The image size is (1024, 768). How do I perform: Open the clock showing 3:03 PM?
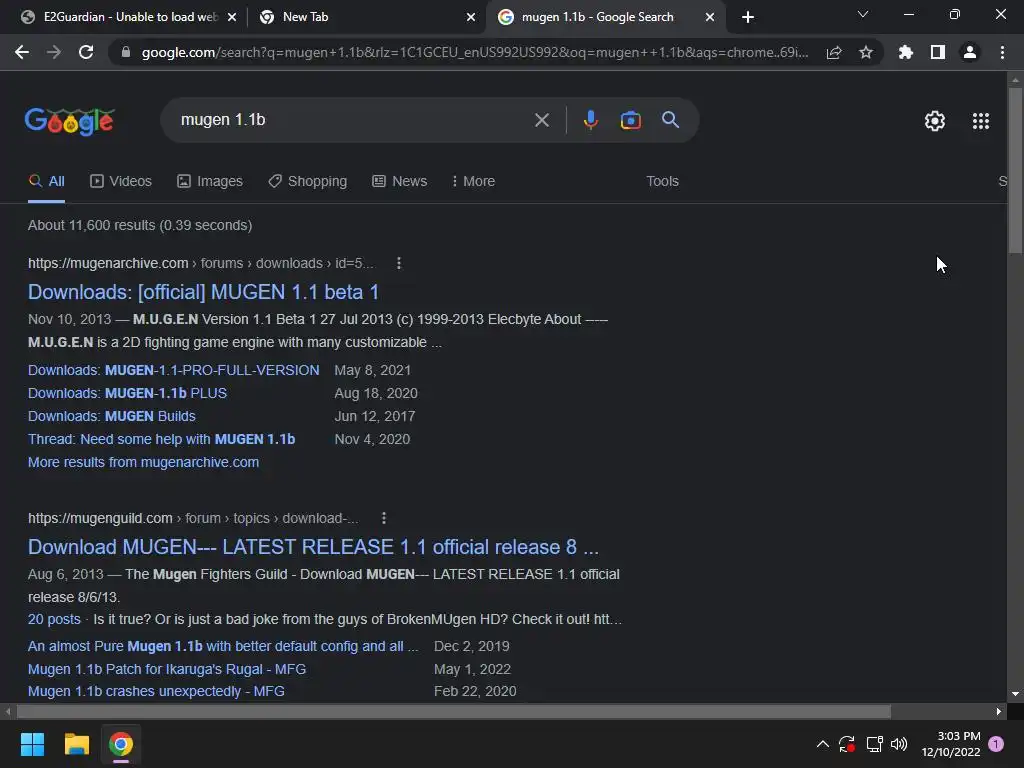coord(951,744)
